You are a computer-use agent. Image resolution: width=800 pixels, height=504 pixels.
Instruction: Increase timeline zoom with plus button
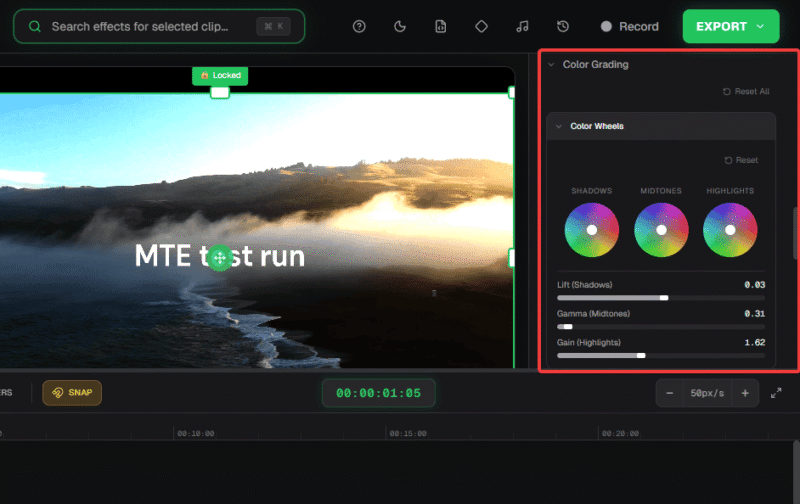744,393
